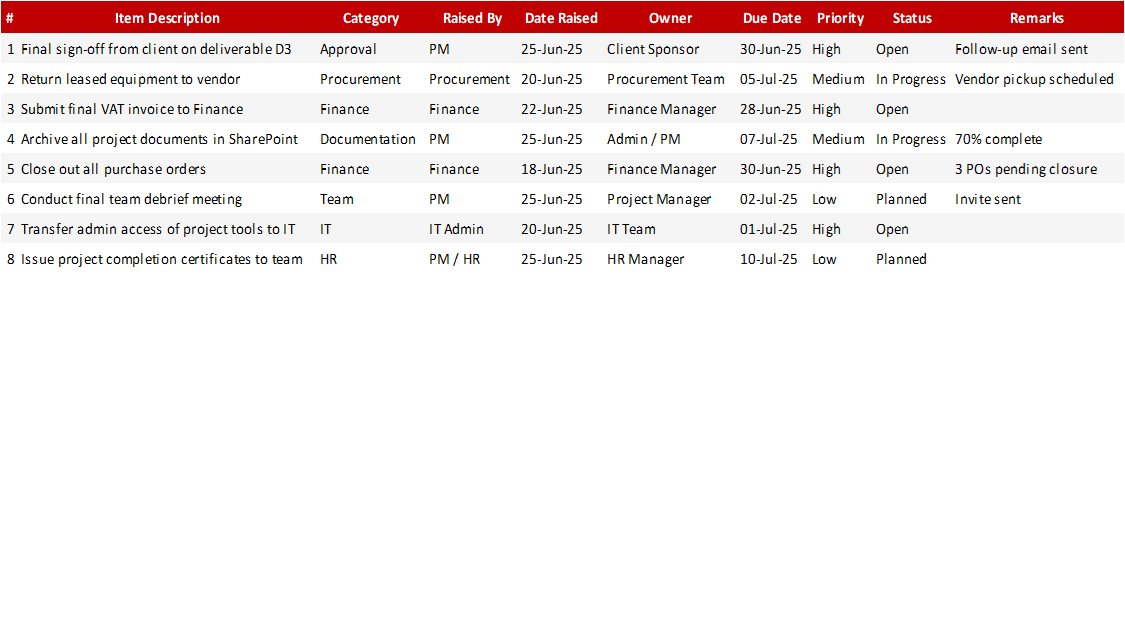
Task: Click the 'Team' category cell
Action: (x=336, y=199)
